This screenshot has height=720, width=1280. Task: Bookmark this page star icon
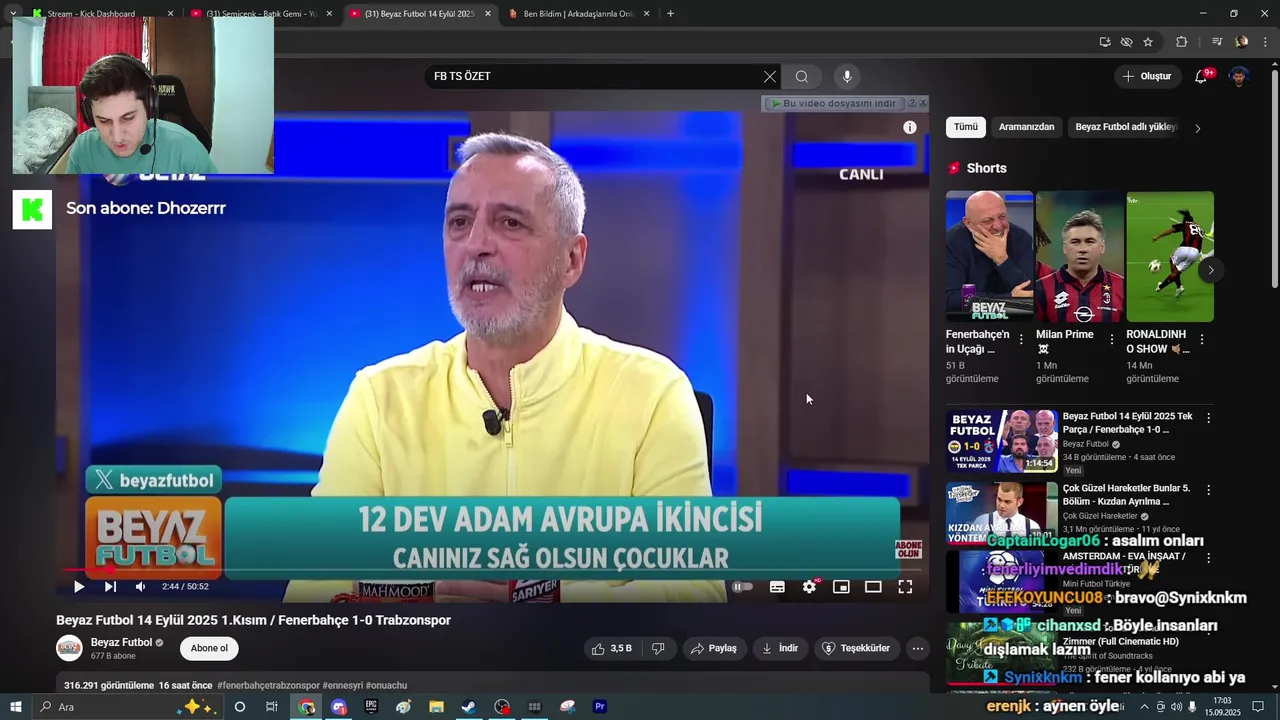coord(1148,42)
